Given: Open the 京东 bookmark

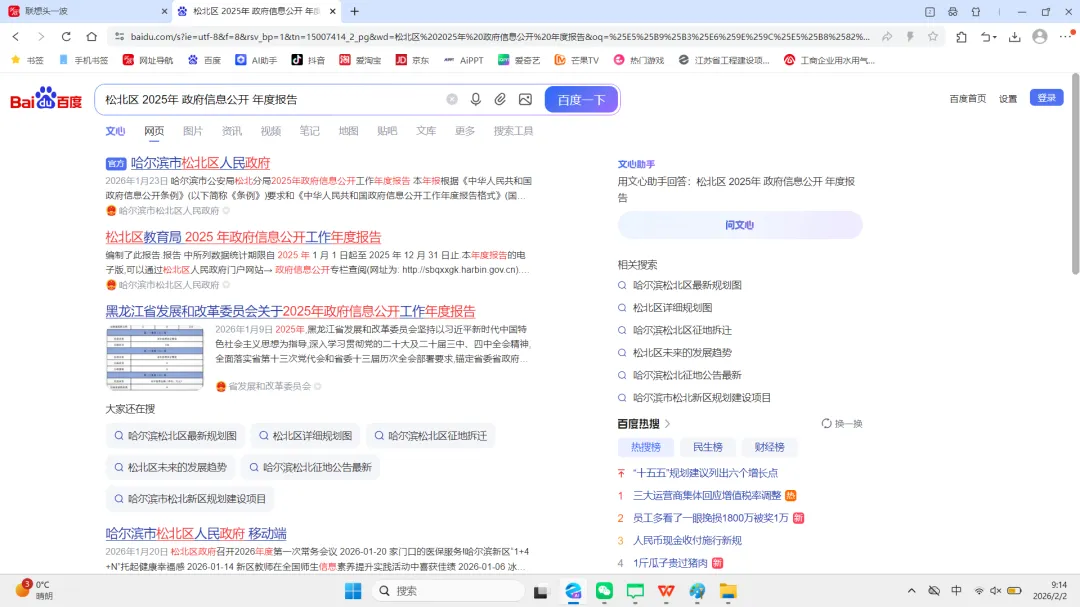Looking at the screenshot, I should point(412,60).
